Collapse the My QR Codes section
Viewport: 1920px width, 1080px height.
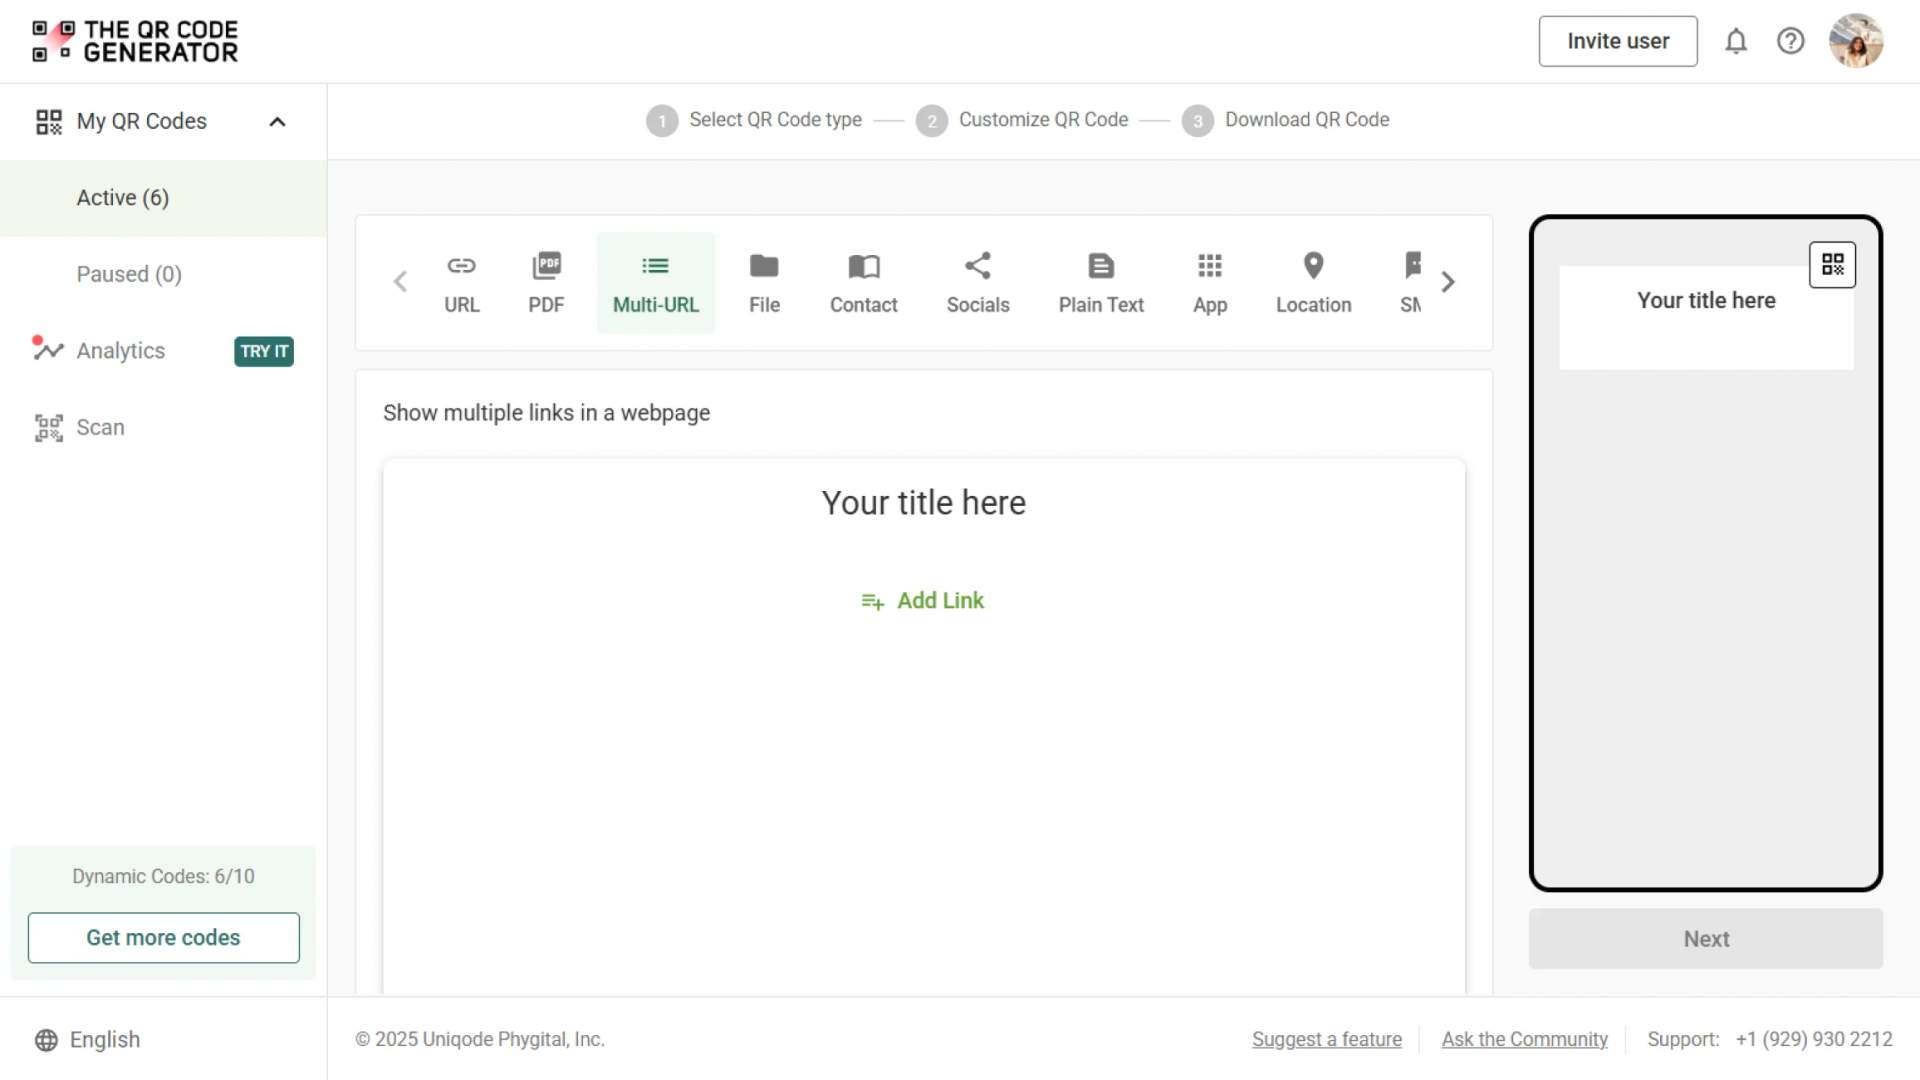point(278,122)
